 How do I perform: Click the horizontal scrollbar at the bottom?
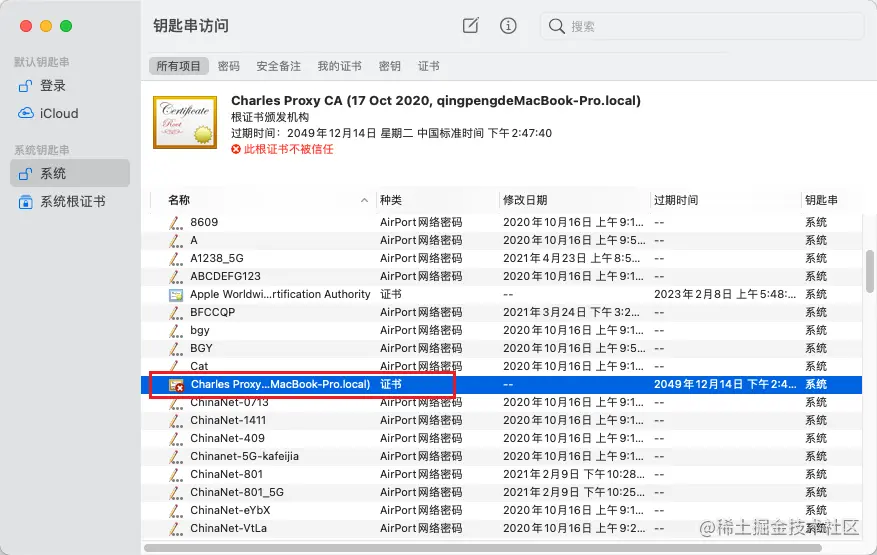click(483, 548)
